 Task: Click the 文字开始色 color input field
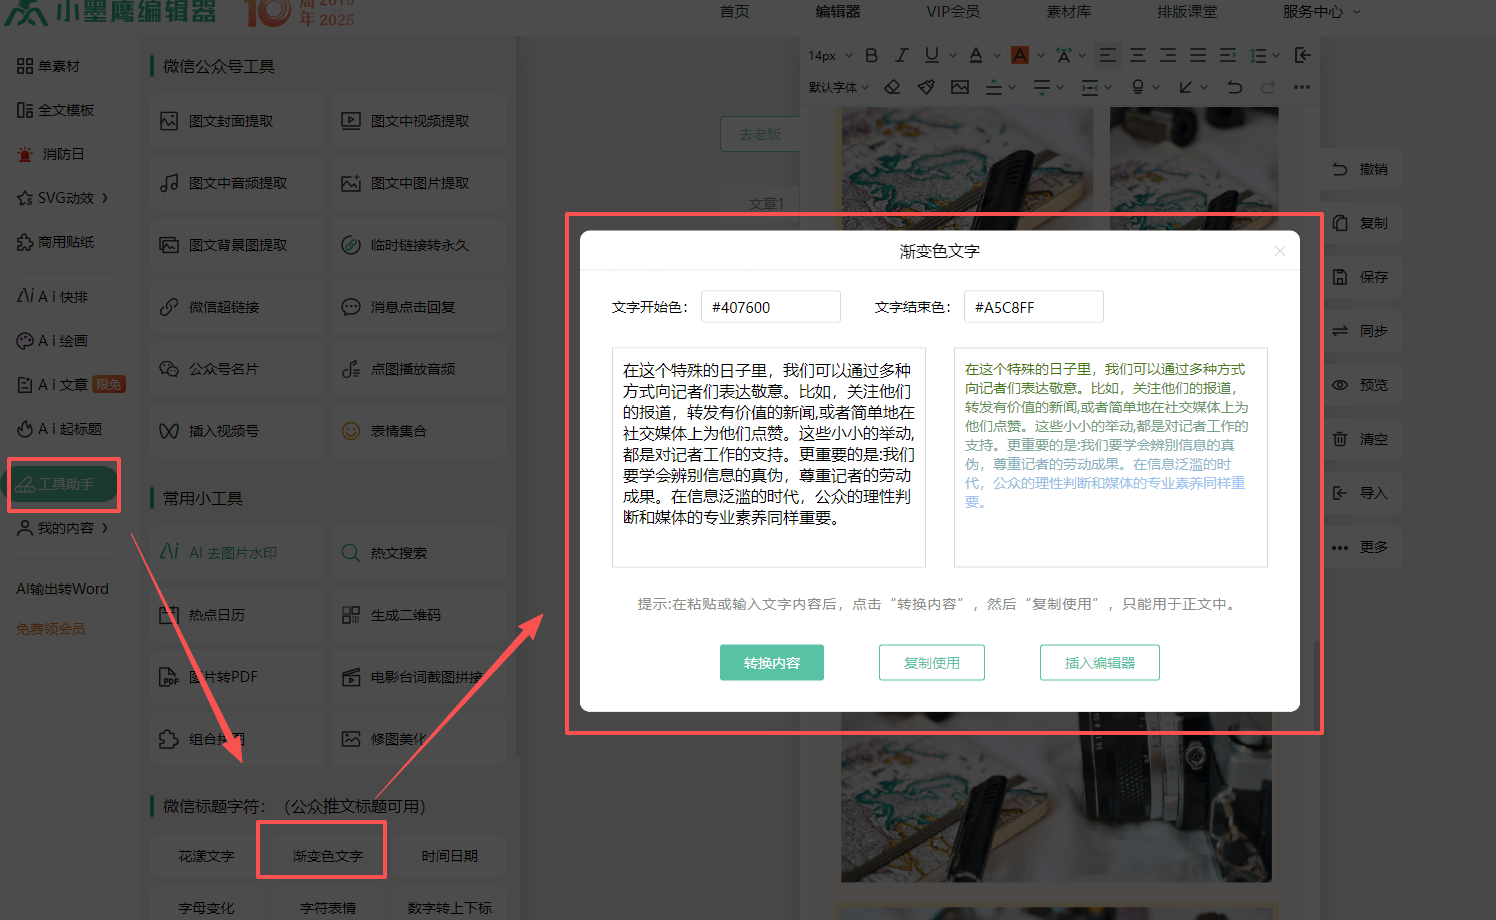point(770,307)
